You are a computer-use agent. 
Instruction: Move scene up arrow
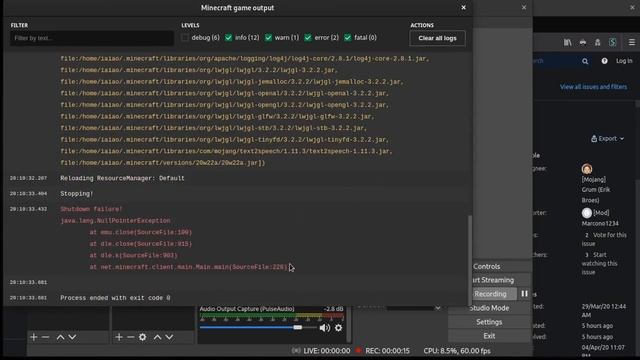[60, 337]
